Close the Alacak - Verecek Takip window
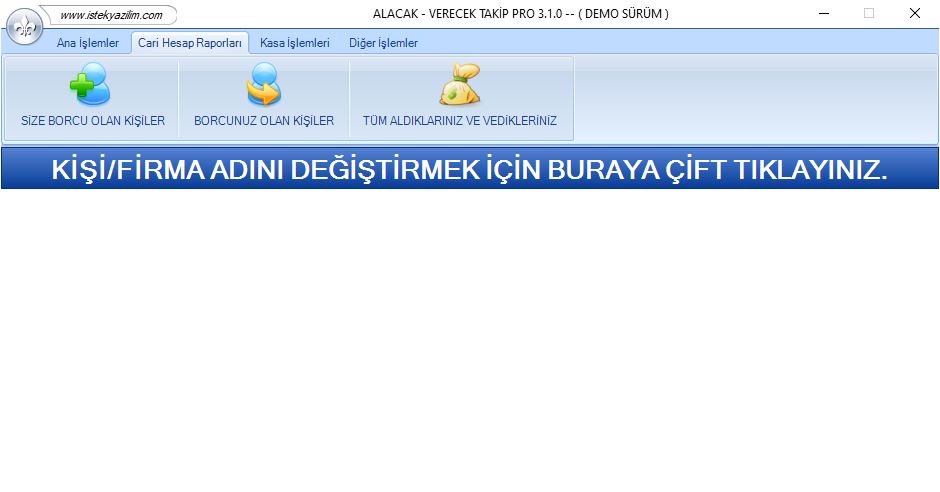Image resolution: width=940 pixels, height=492 pixels. pyautogui.click(x=914, y=13)
